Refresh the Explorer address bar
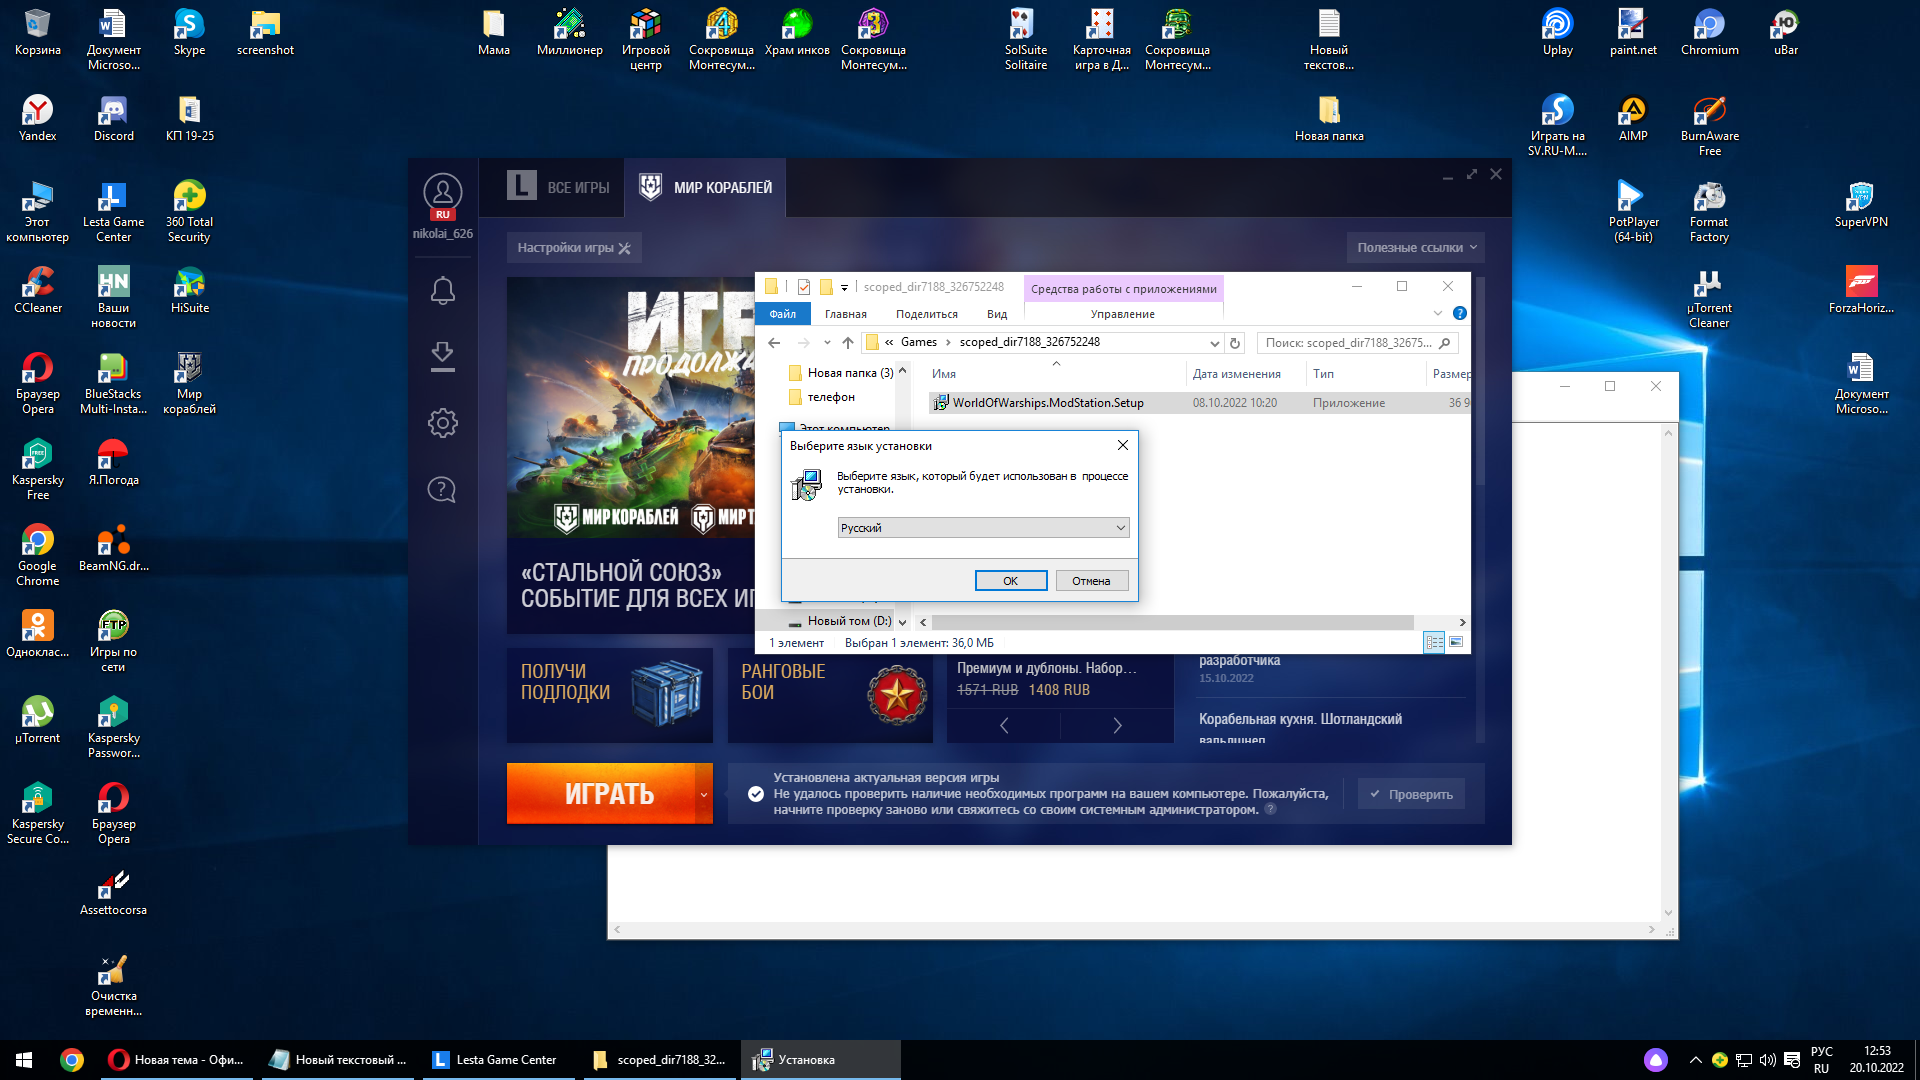Screen dimensions: 1920x1080 (1235, 343)
